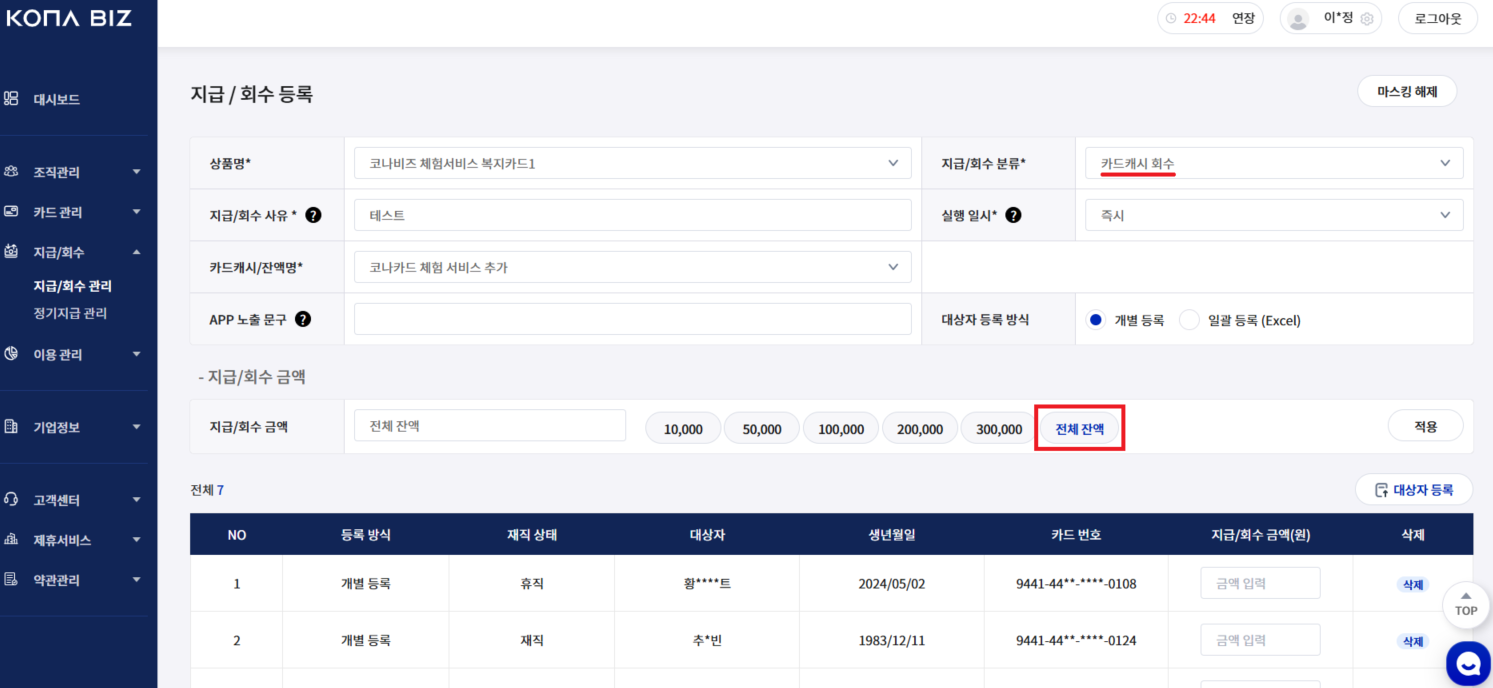Delete row 1 황****트 entry

[x=1412, y=584]
